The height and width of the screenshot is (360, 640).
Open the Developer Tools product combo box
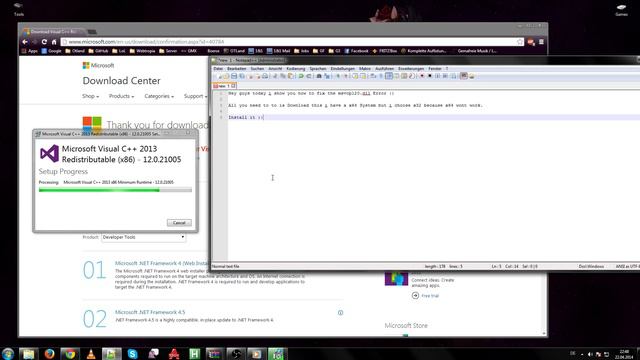pyautogui.click(x=143, y=237)
